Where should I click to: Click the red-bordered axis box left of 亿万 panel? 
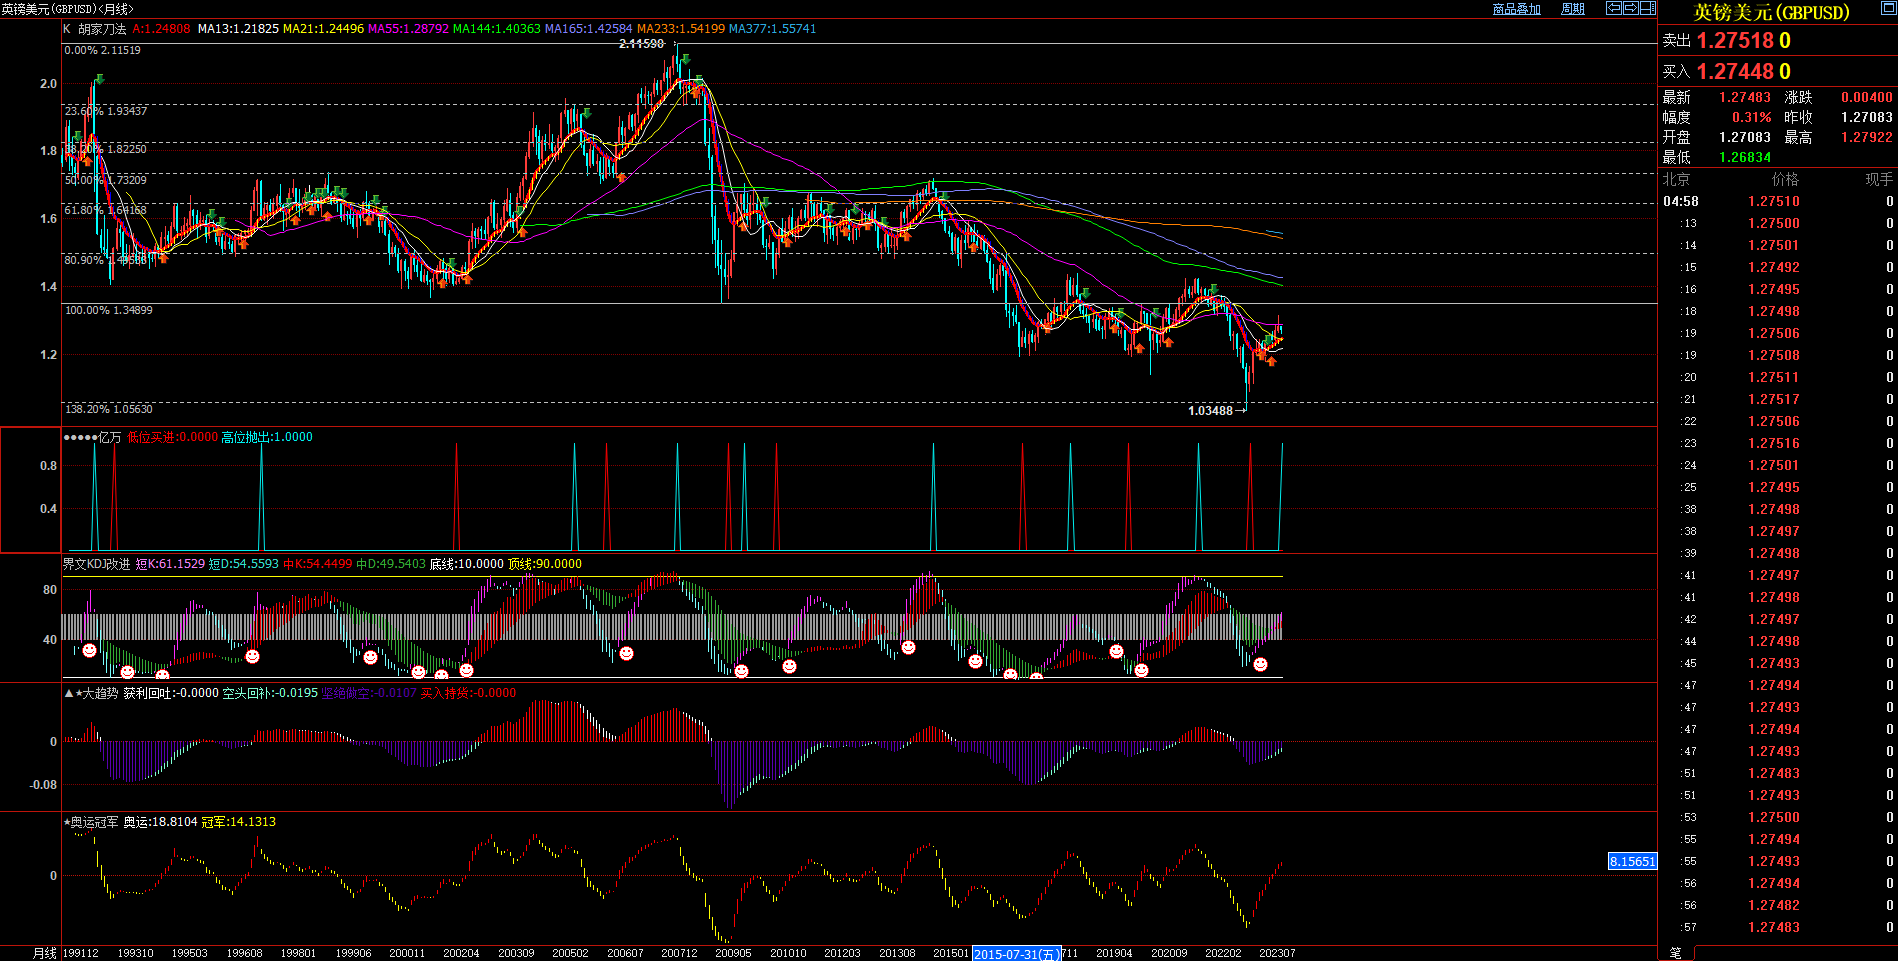click(30, 490)
